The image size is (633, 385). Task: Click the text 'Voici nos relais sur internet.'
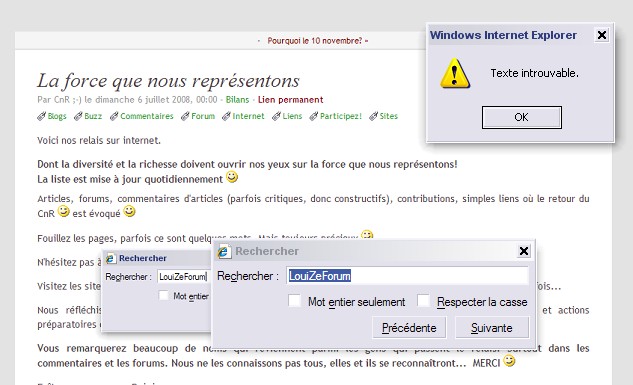tap(99, 140)
